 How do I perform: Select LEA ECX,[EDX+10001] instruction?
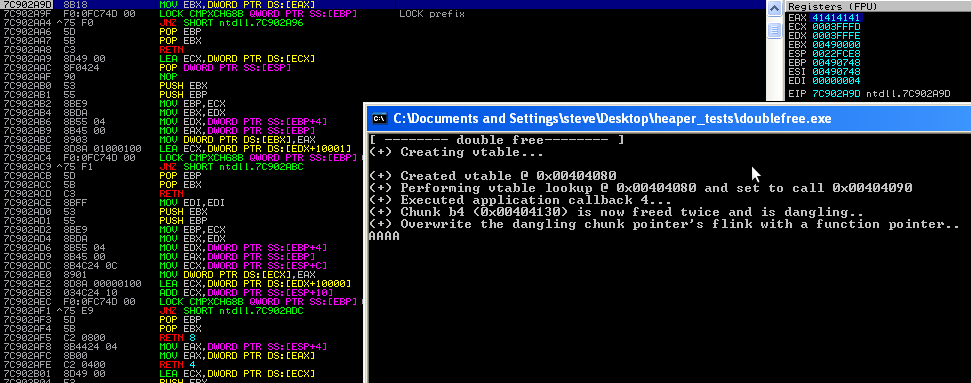(255, 148)
